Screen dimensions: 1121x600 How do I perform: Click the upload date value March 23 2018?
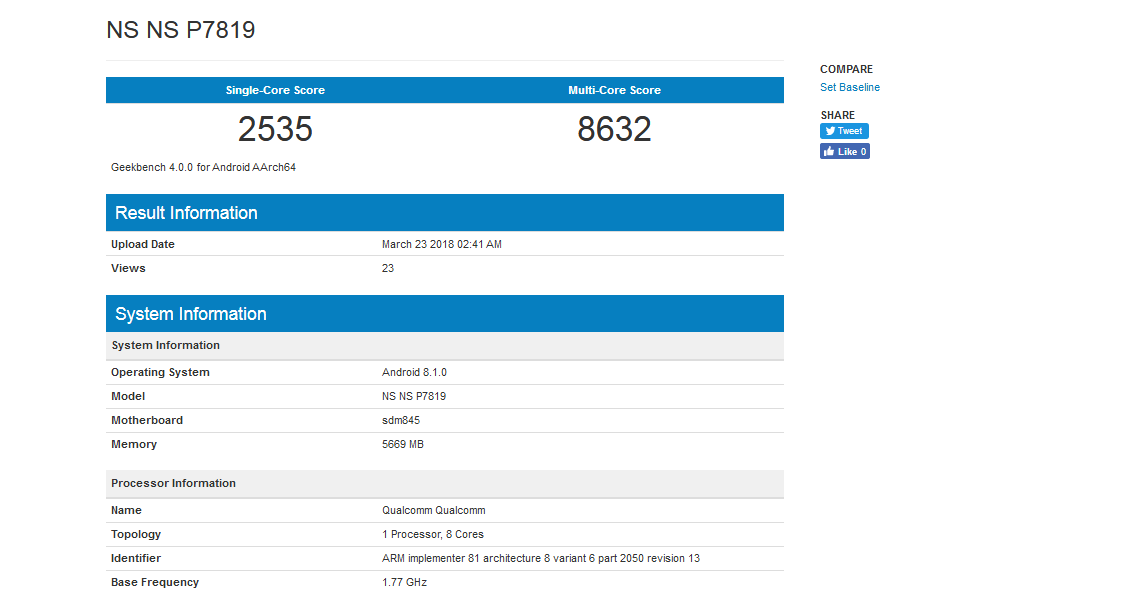pyautogui.click(x=441, y=245)
